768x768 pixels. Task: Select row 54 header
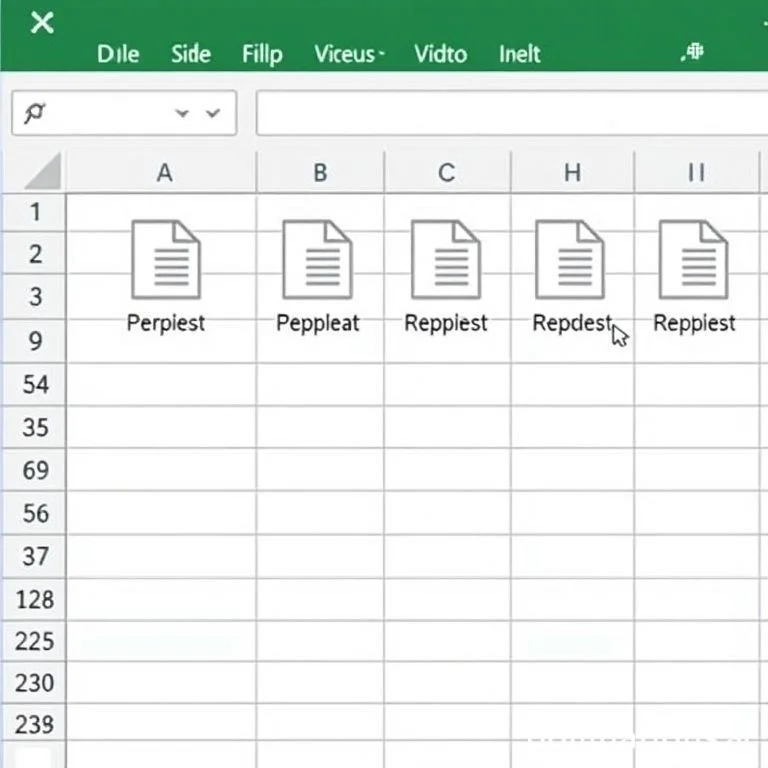pos(35,385)
